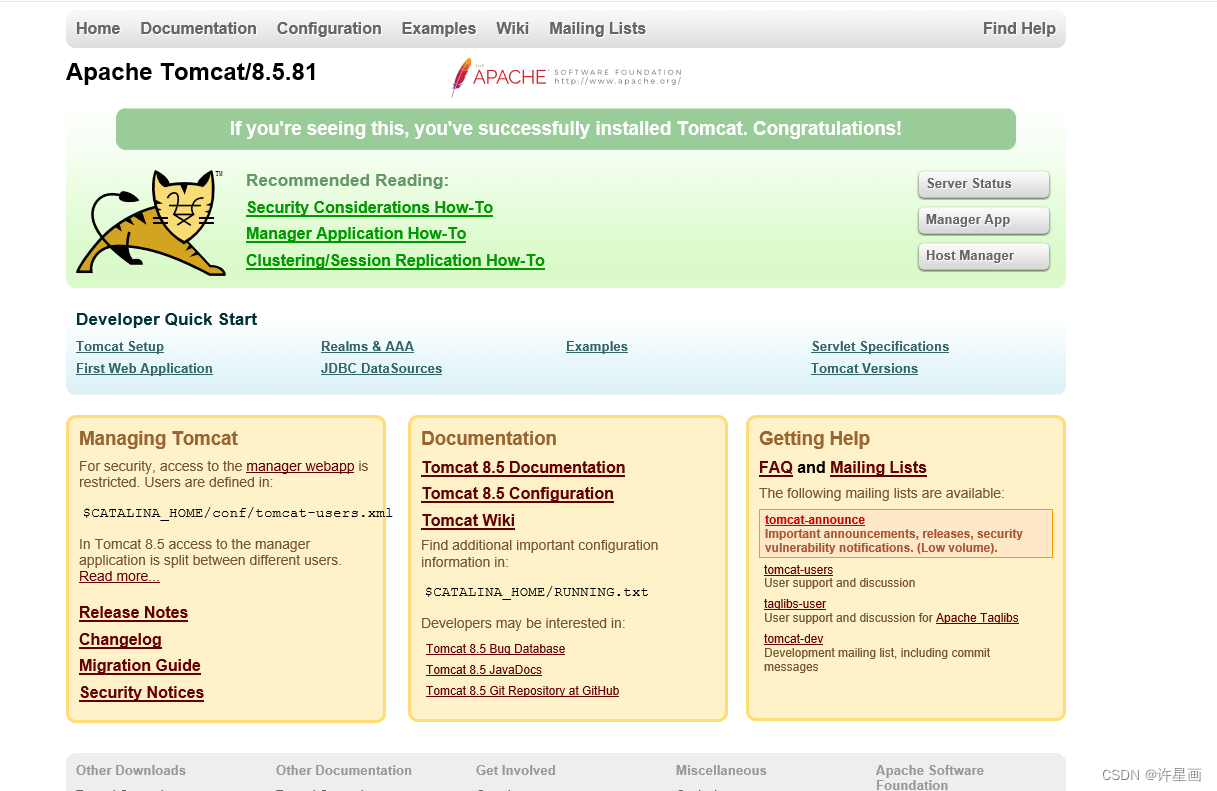
Task: Open the taglibs-user mailing list link
Action: 795,604
